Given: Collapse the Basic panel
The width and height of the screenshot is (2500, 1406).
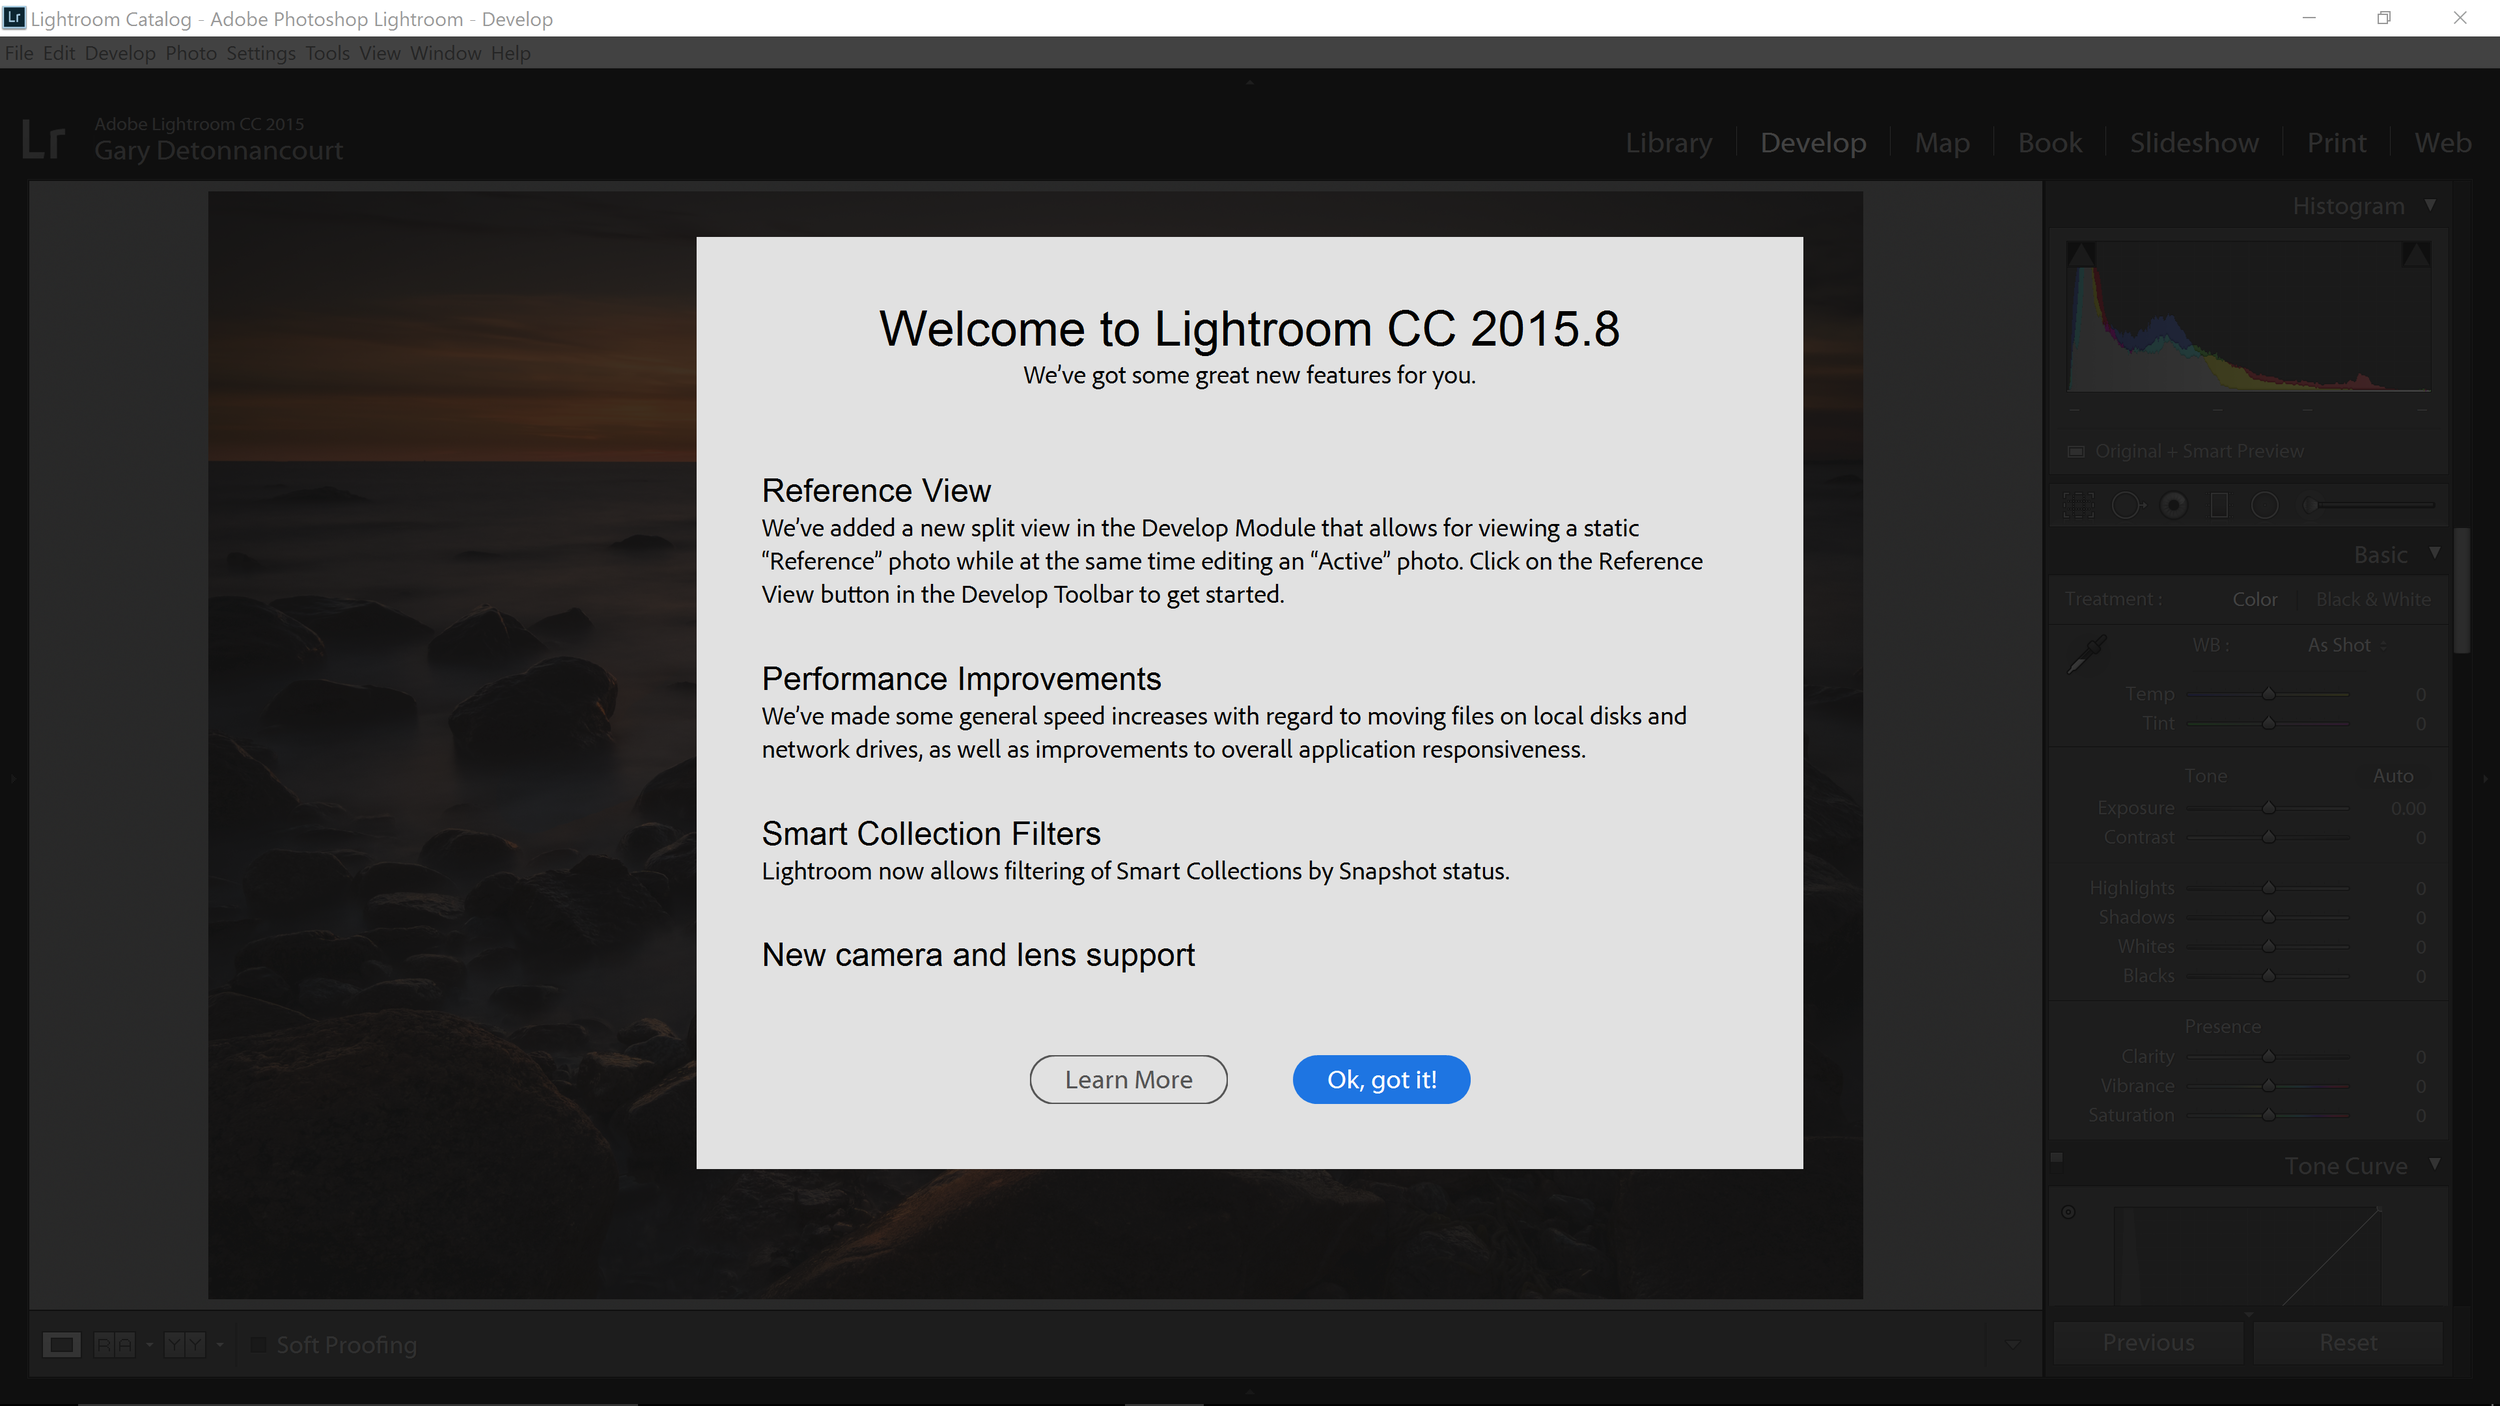Looking at the screenshot, I should 2435,553.
